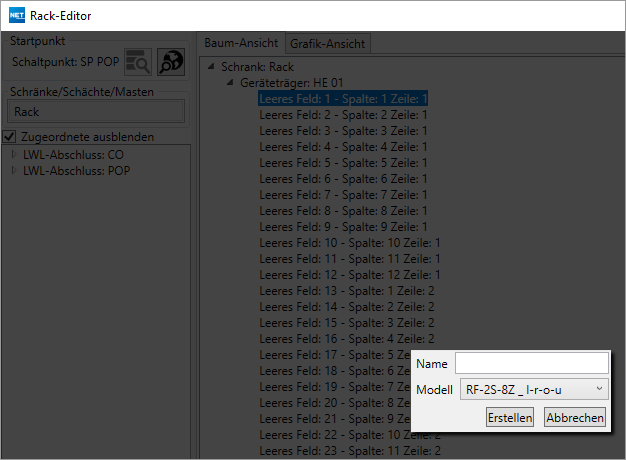Click the Schaltpunkt: SP POP label
626x460 pixels.
click(x=65, y=61)
